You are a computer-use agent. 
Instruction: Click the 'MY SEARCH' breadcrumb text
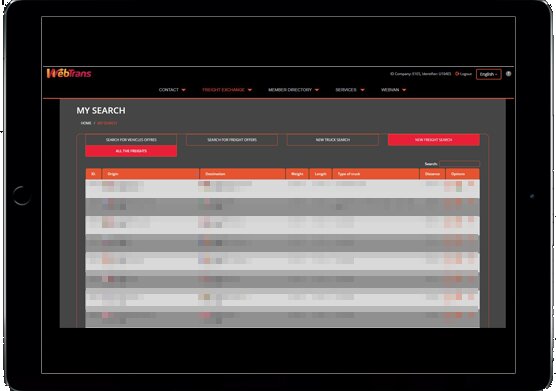coord(107,123)
